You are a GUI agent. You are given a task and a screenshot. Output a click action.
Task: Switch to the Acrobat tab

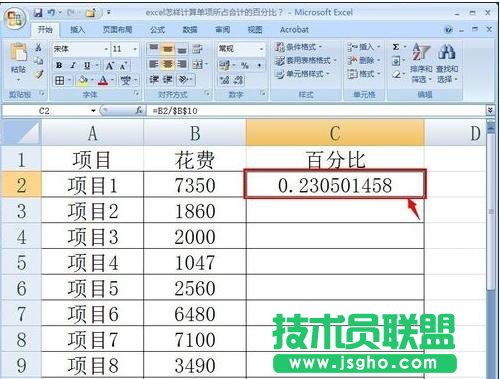(x=294, y=30)
